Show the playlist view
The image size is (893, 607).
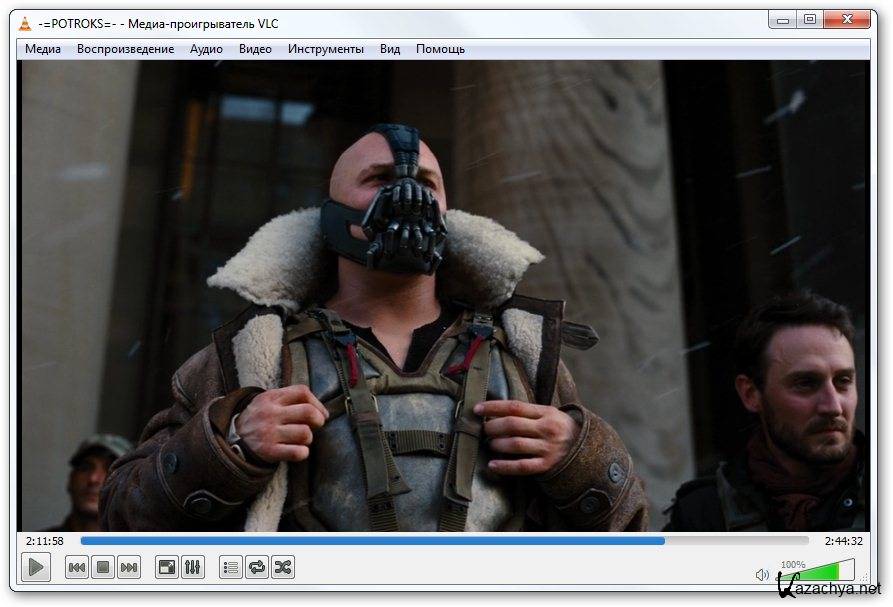tap(231, 568)
